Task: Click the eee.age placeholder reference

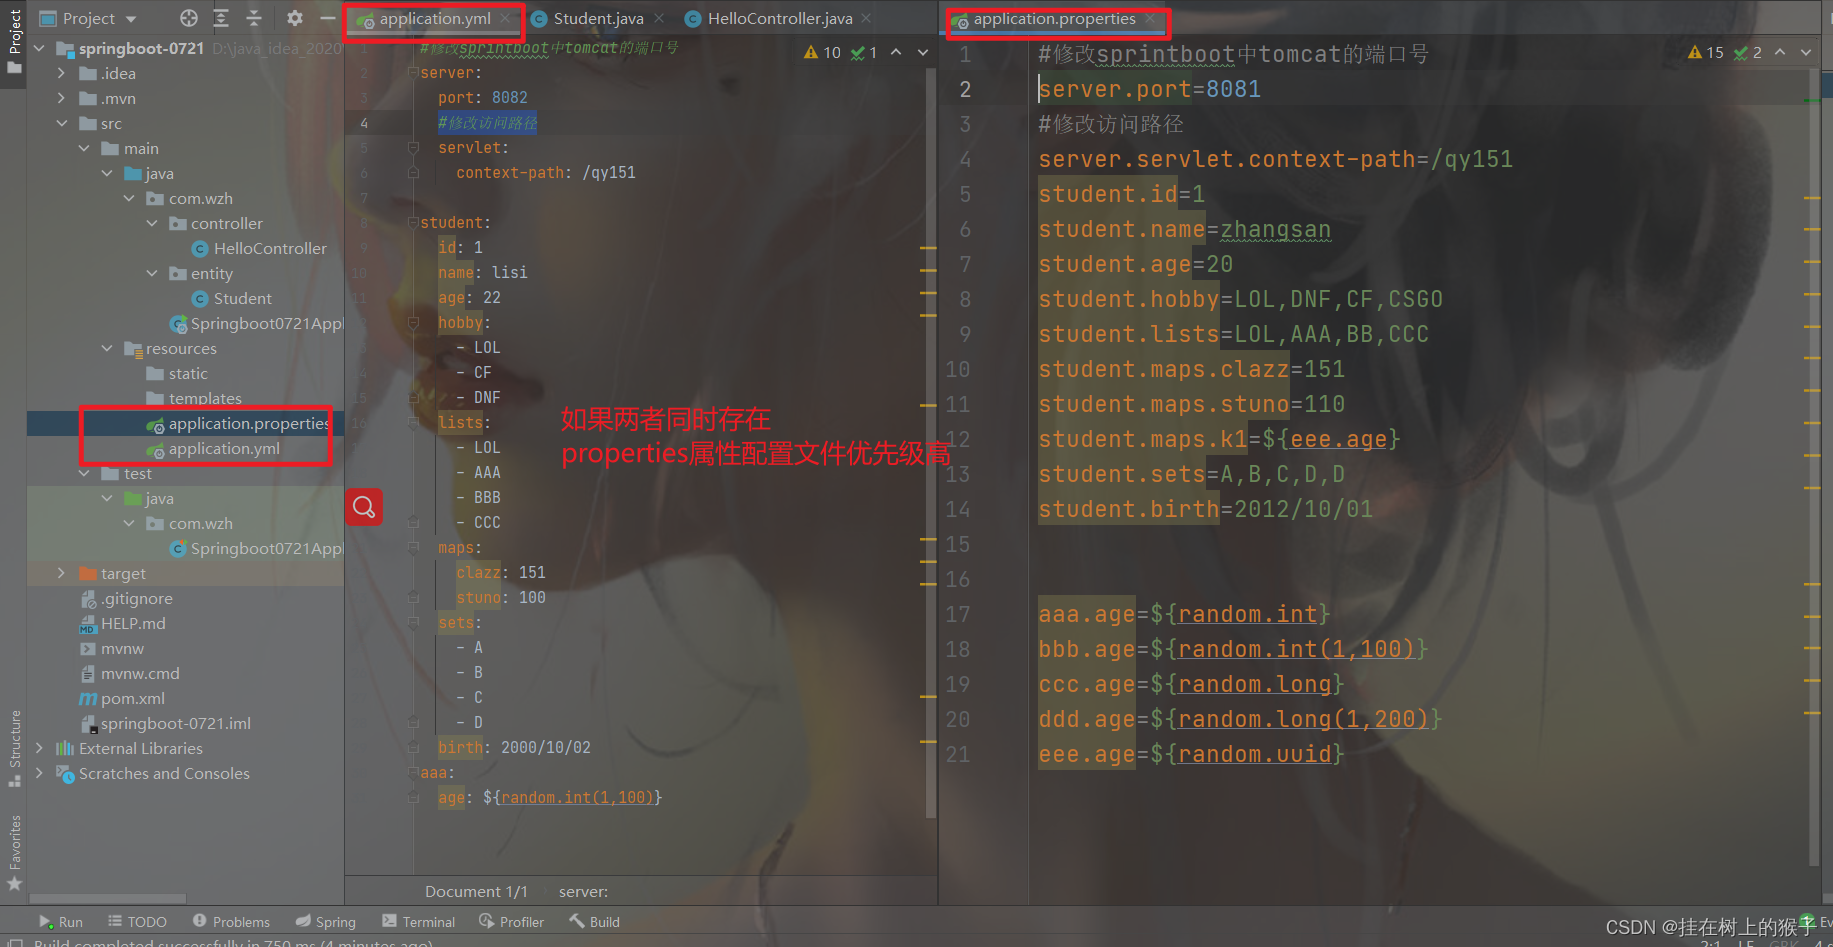Action: (1338, 439)
